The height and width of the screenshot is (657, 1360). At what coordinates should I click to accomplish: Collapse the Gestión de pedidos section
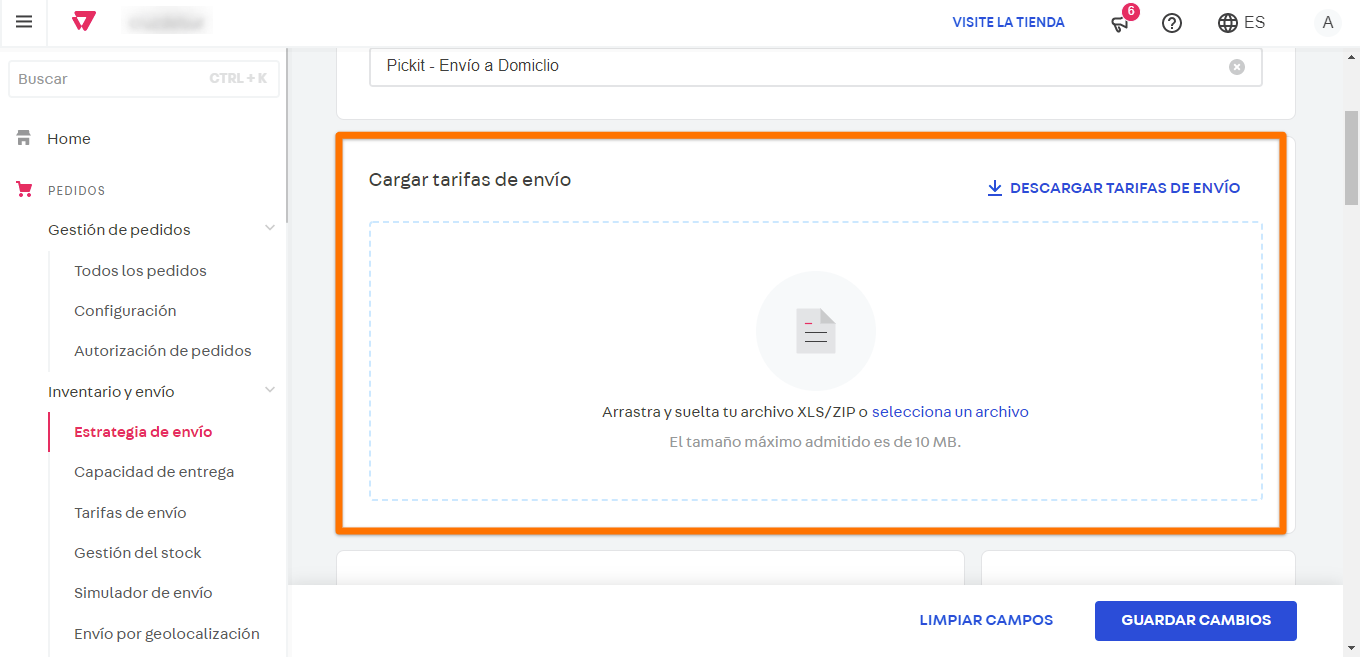pos(269,228)
